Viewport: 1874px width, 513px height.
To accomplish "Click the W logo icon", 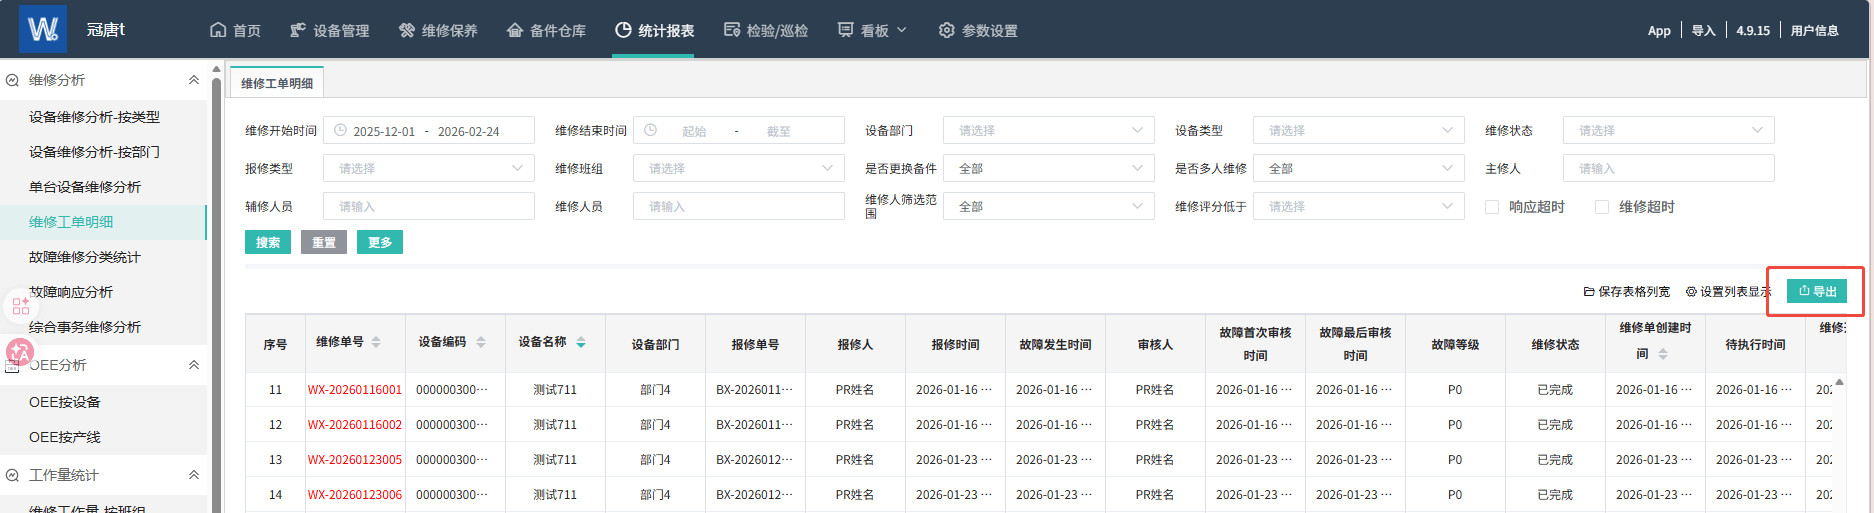I will coord(43,29).
